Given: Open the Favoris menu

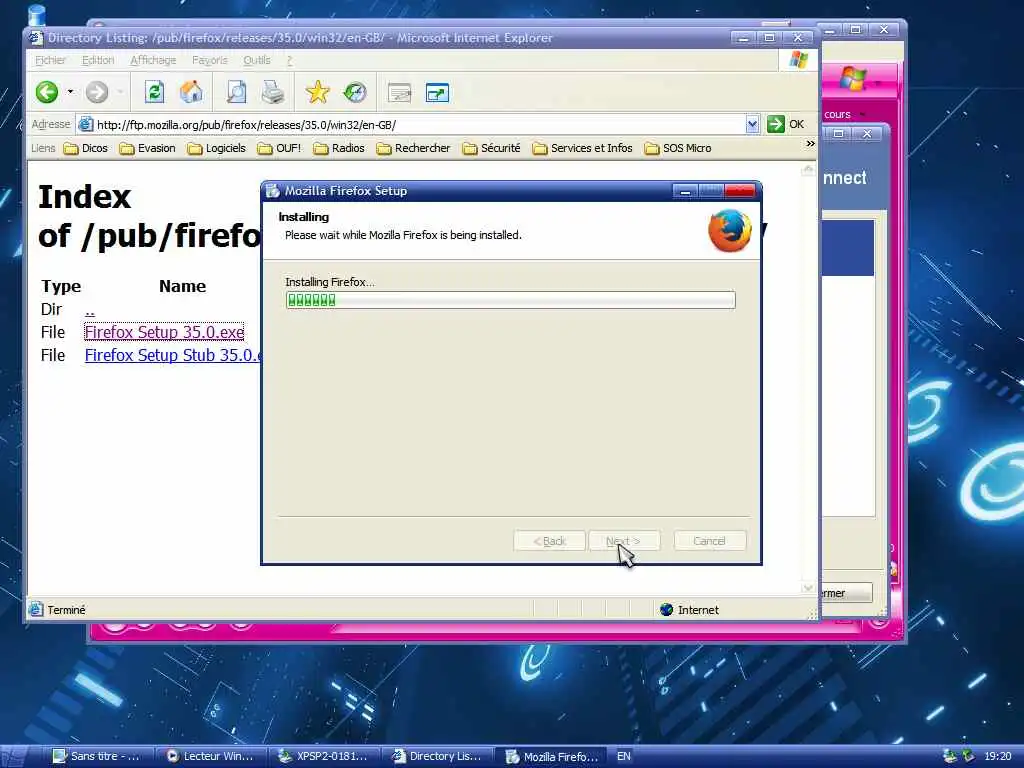Looking at the screenshot, I should coord(210,60).
